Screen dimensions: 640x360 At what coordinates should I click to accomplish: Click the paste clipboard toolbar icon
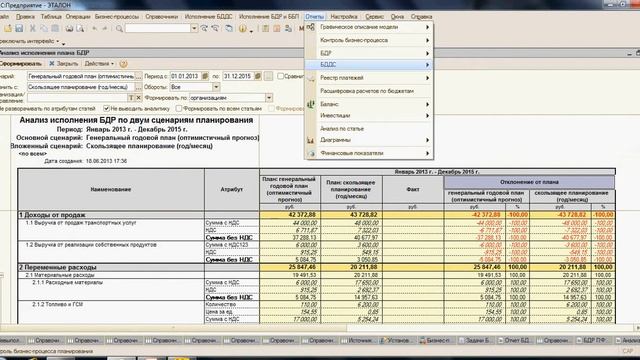point(55,29)
